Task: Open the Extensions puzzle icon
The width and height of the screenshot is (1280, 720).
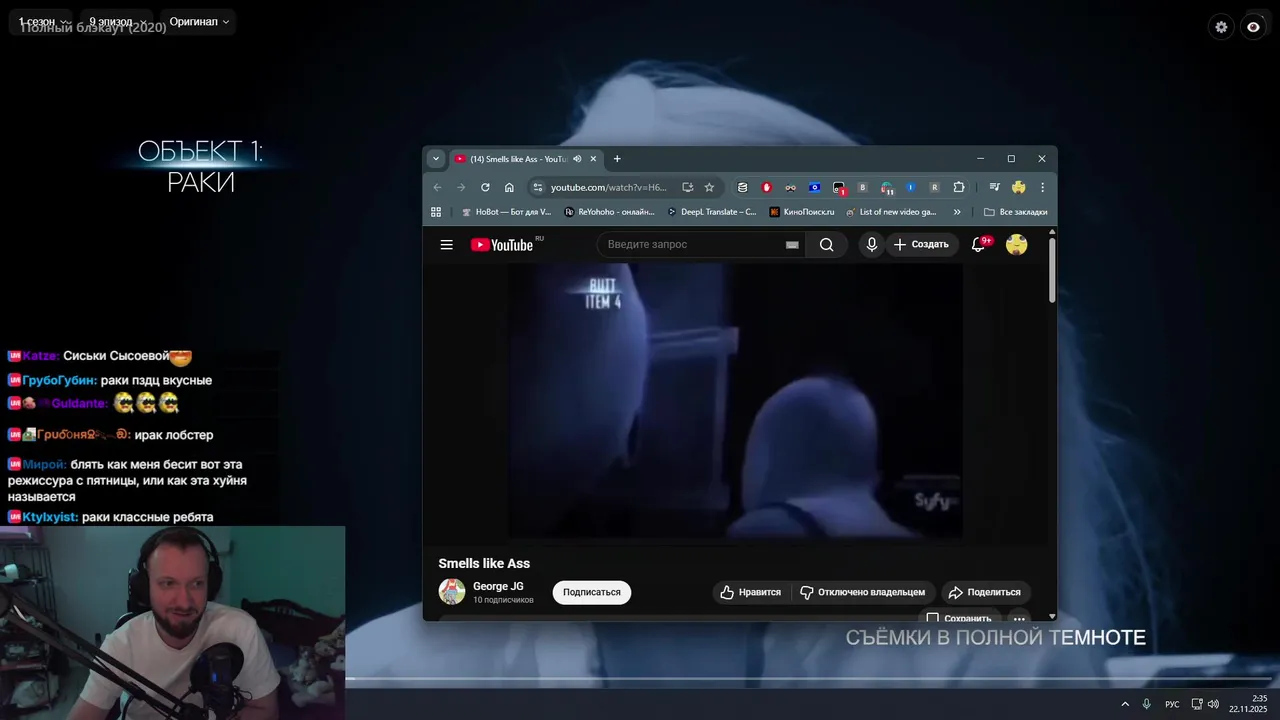Action: 959,187
